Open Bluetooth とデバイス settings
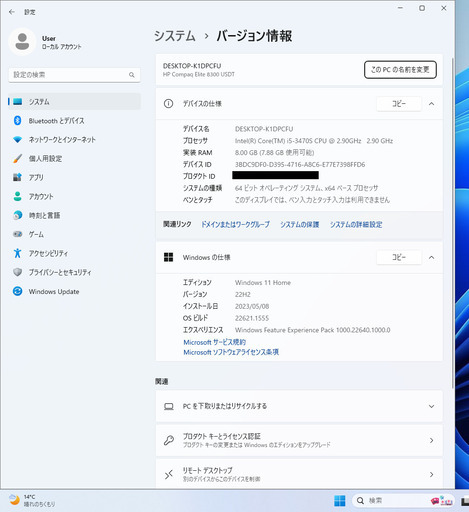The height and width of the screenshot is (512, 469). (x=74, y=120)
